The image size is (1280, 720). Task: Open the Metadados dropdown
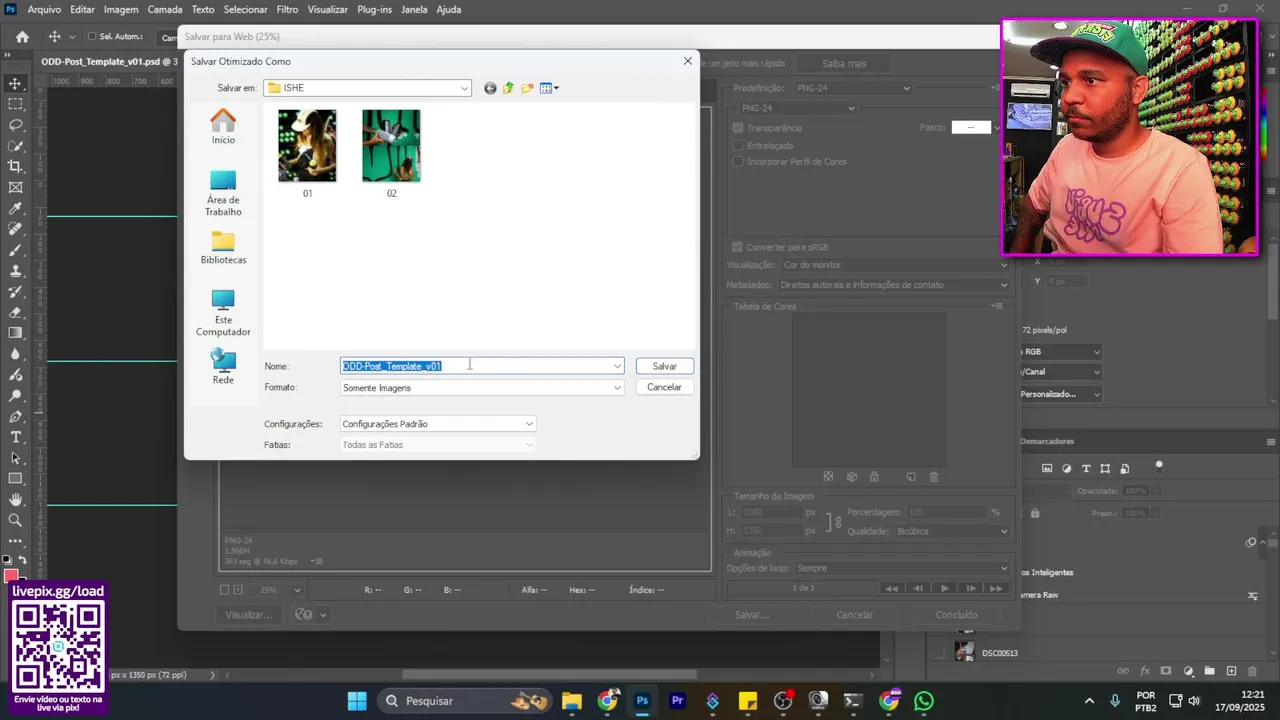point(895,285)
